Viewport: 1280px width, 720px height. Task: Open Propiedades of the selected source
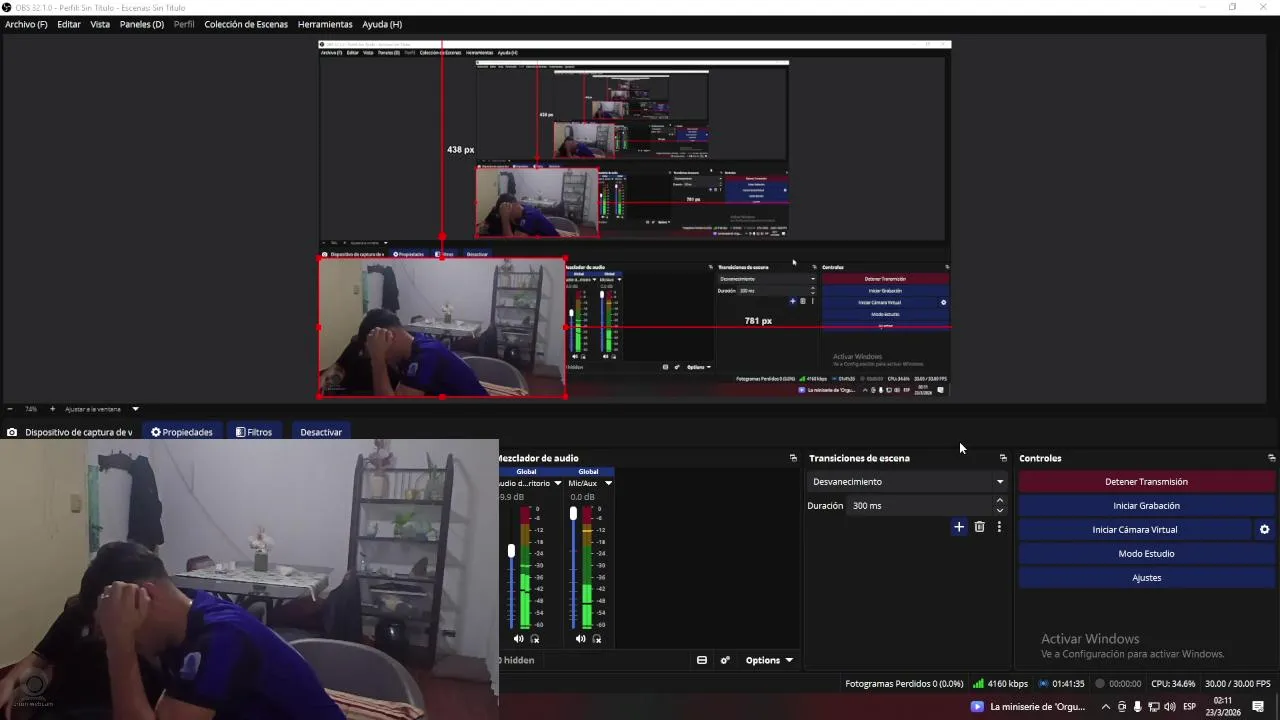point(182,432)
